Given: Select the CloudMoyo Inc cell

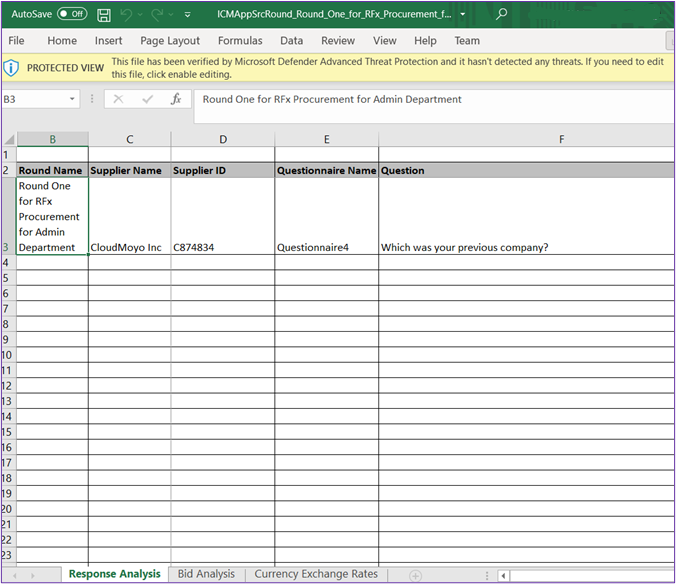Looking at the screenshot, I should [x=129, y=216].
